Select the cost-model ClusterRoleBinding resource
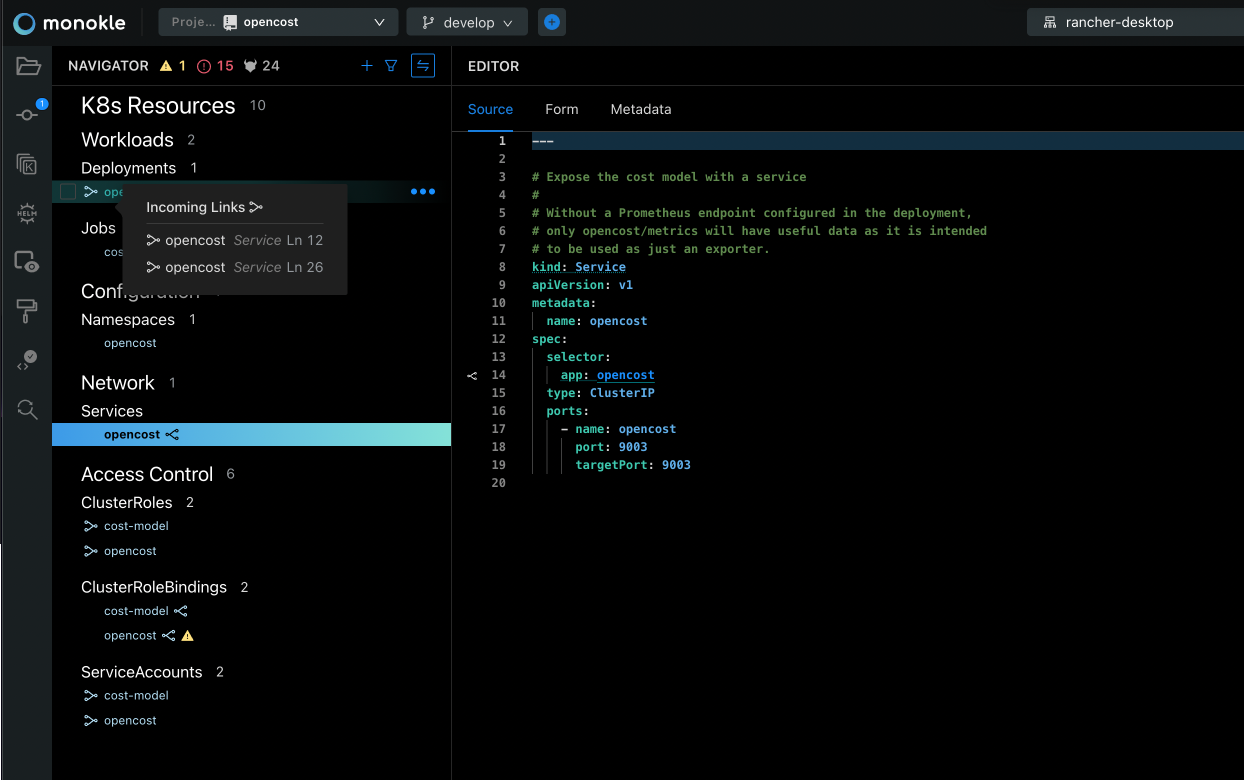1244x780 pixels. pyautogui.click(x=136, y=611)
